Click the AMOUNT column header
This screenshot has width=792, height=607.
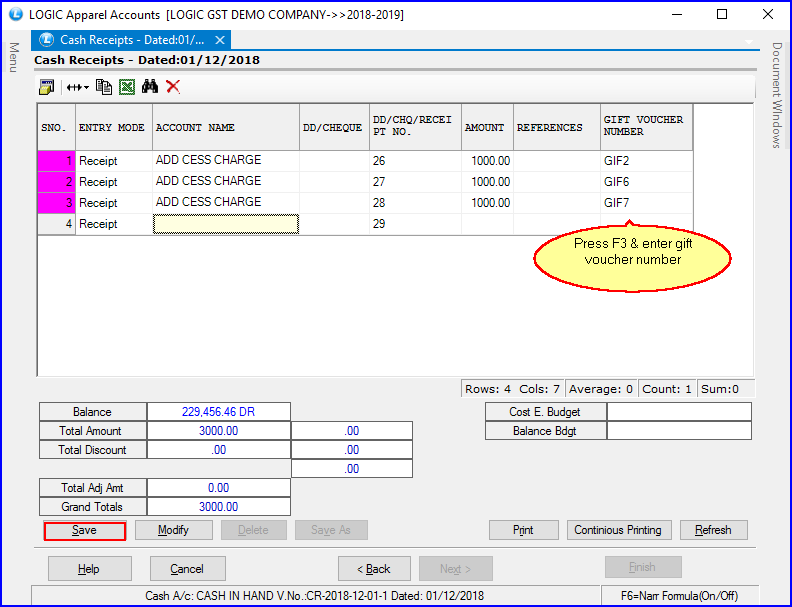pyautogui.click(x=487, y=127)
